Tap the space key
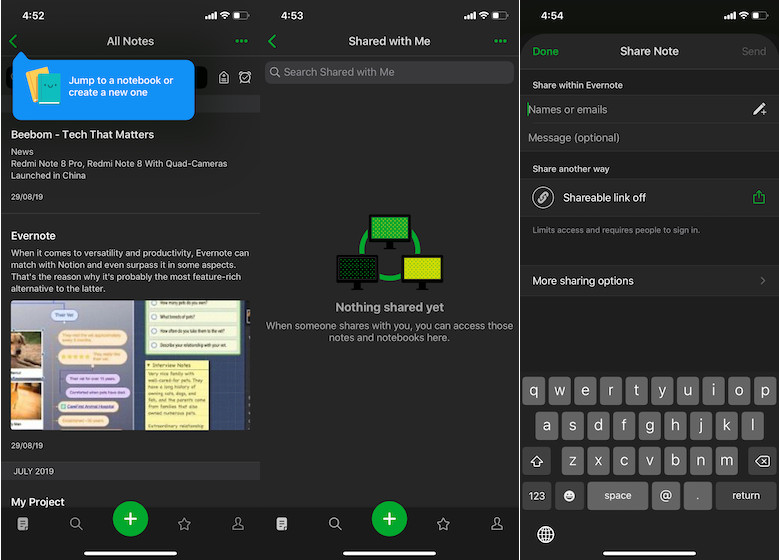 click(618, 496)
